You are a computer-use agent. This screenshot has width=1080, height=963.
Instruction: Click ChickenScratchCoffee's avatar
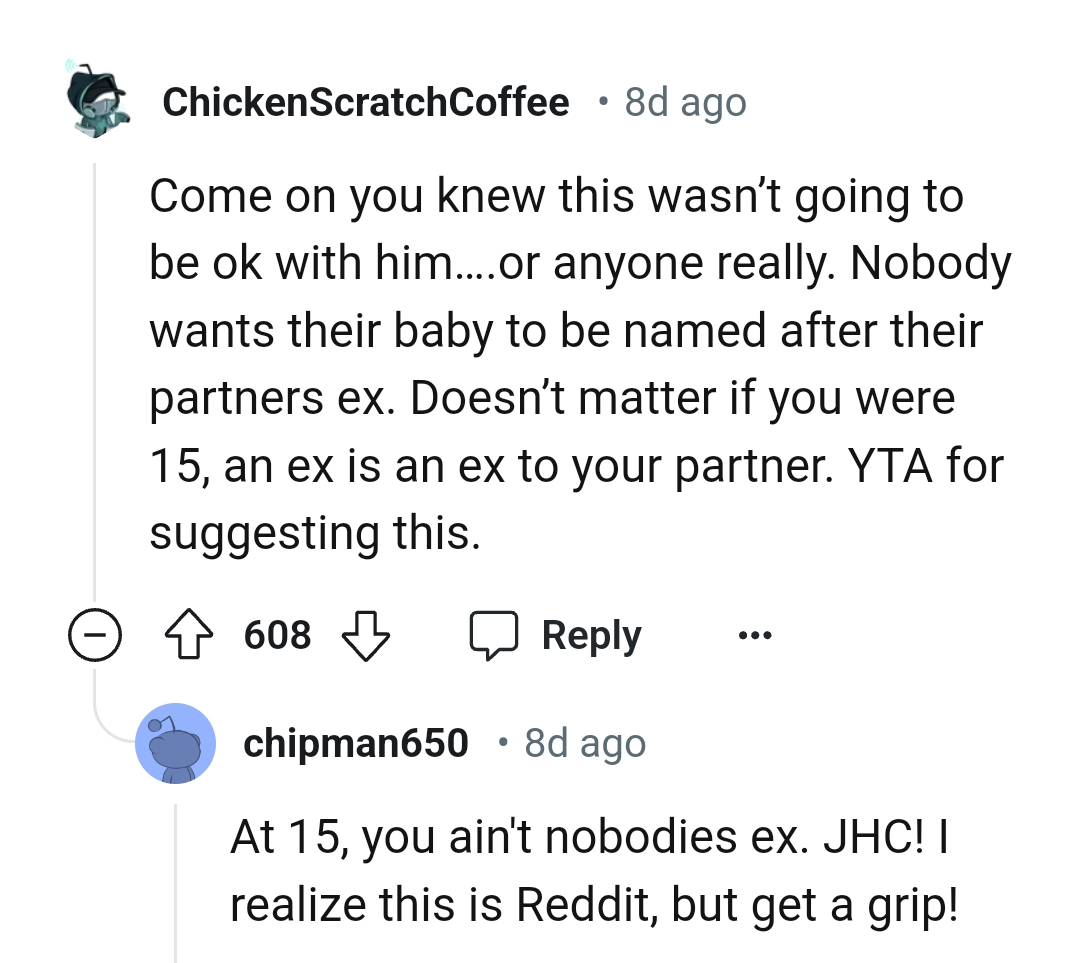click(x=95, y=100)
